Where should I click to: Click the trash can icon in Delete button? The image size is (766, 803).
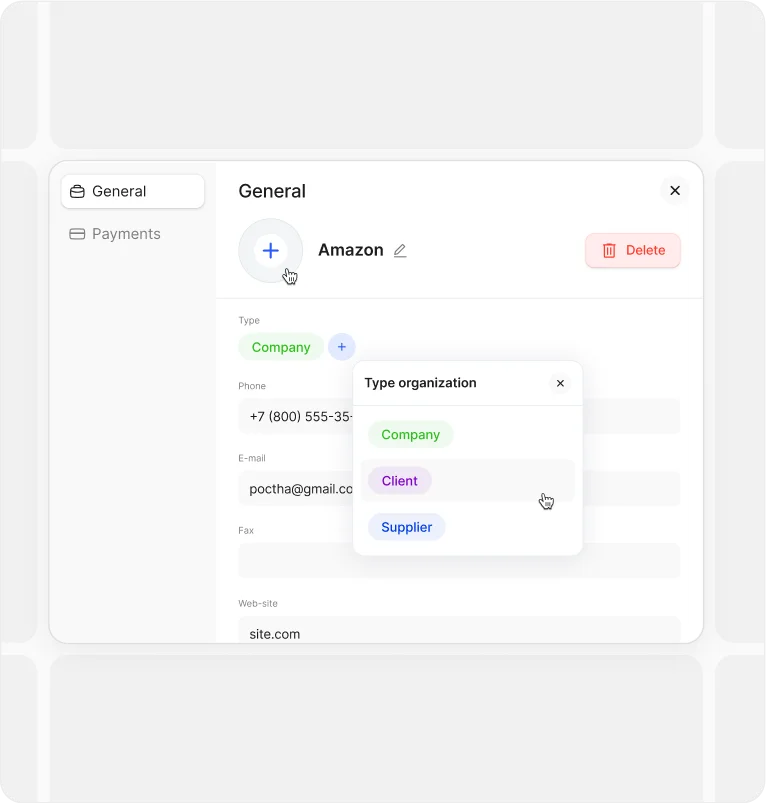tap(609, 251)
